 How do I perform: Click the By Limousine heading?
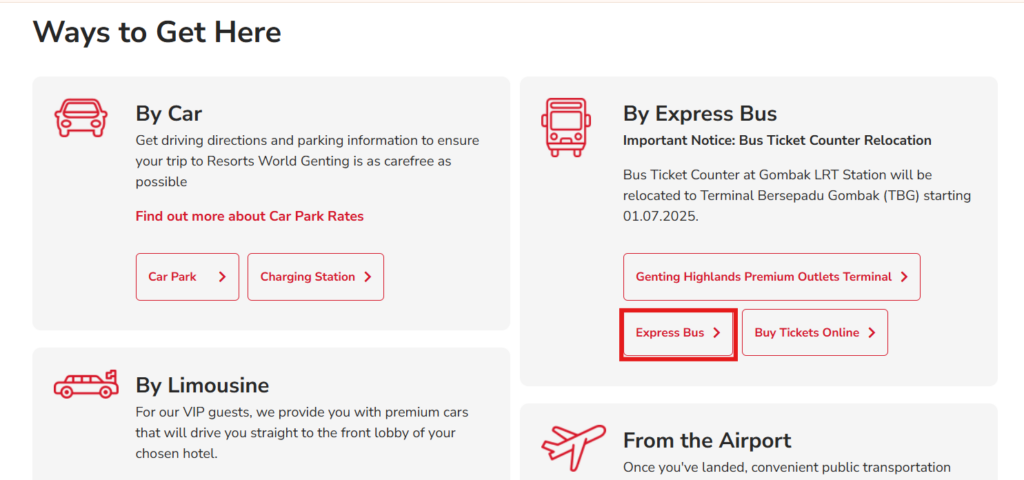[x=202, y=385]
